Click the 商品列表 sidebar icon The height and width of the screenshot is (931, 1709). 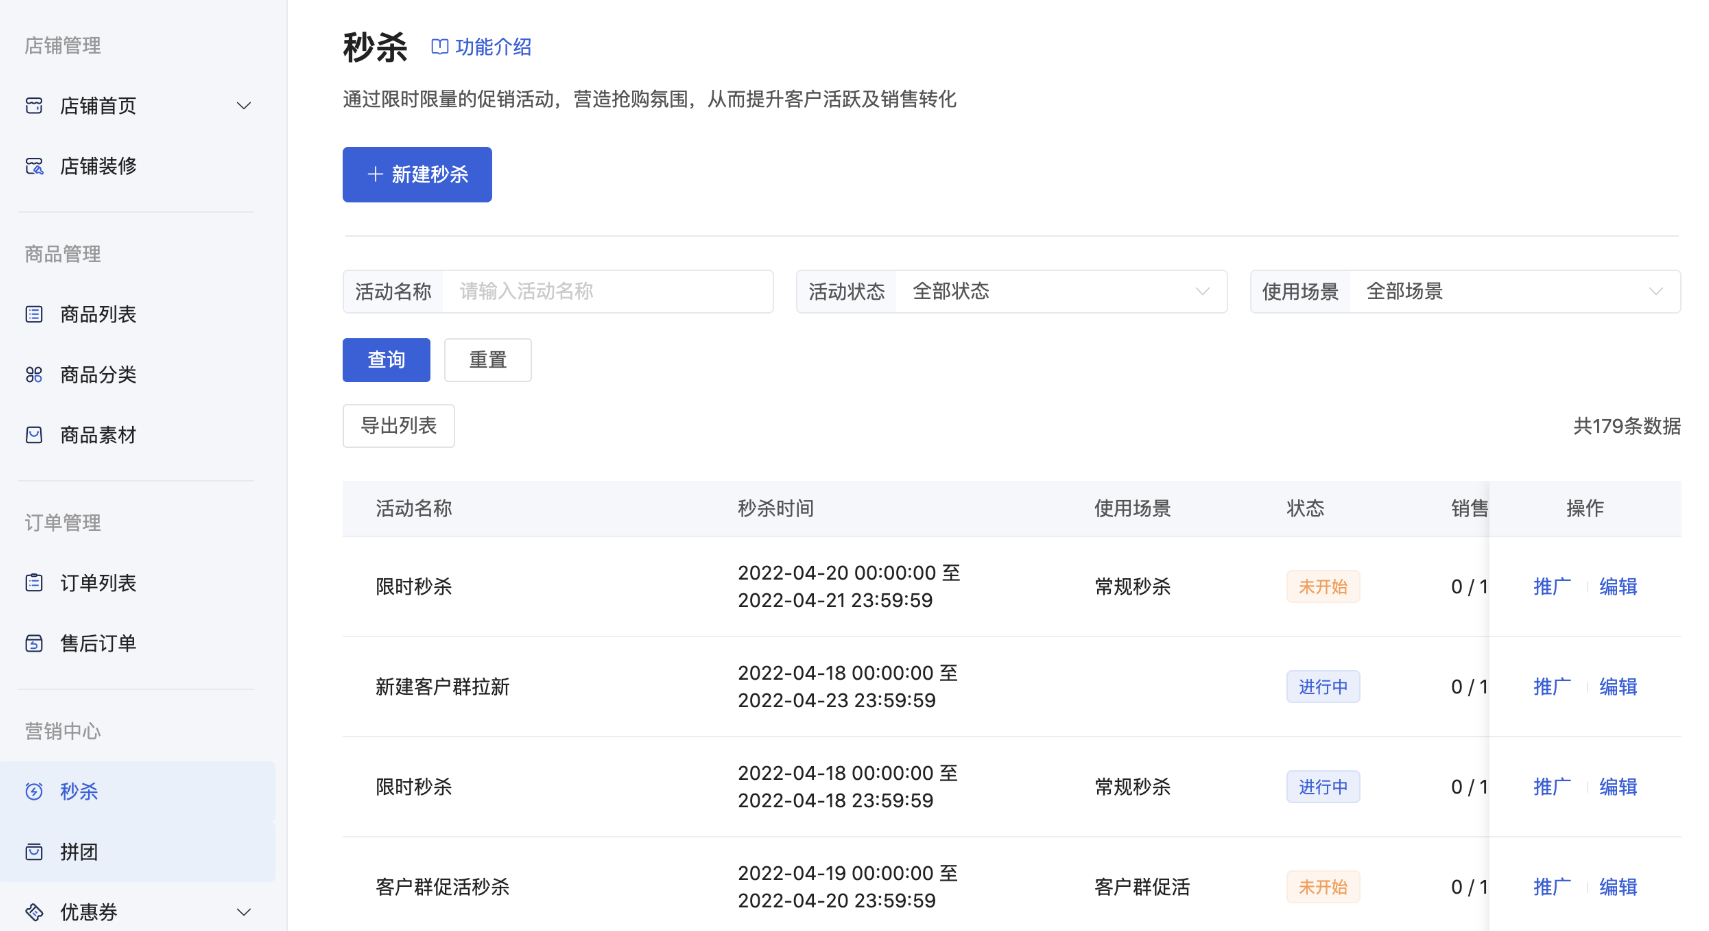[x=34, y=314]
